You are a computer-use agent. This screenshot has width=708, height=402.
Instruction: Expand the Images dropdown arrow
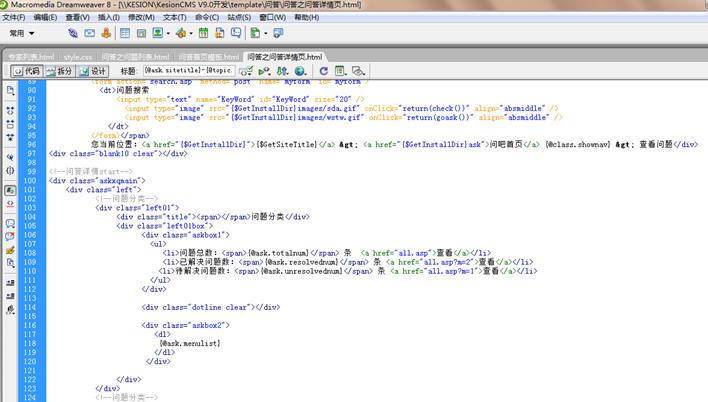pos(168,33)
